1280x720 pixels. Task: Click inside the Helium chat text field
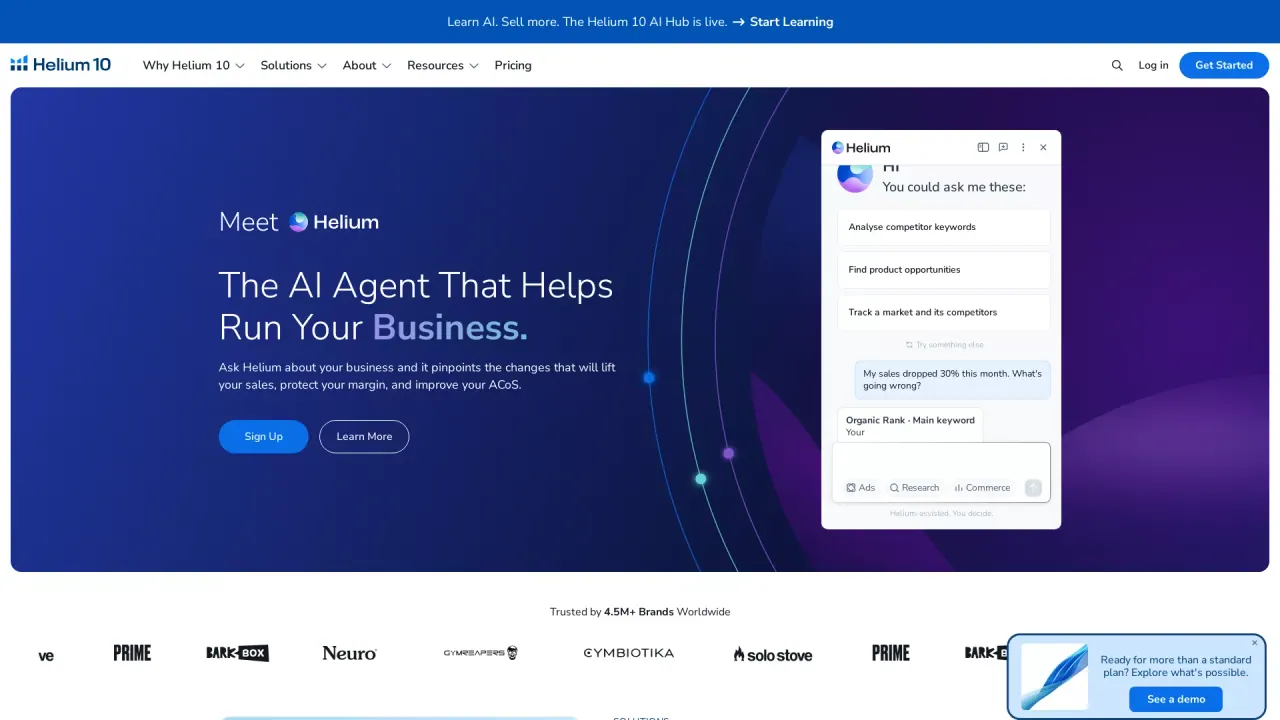point(941,460)
